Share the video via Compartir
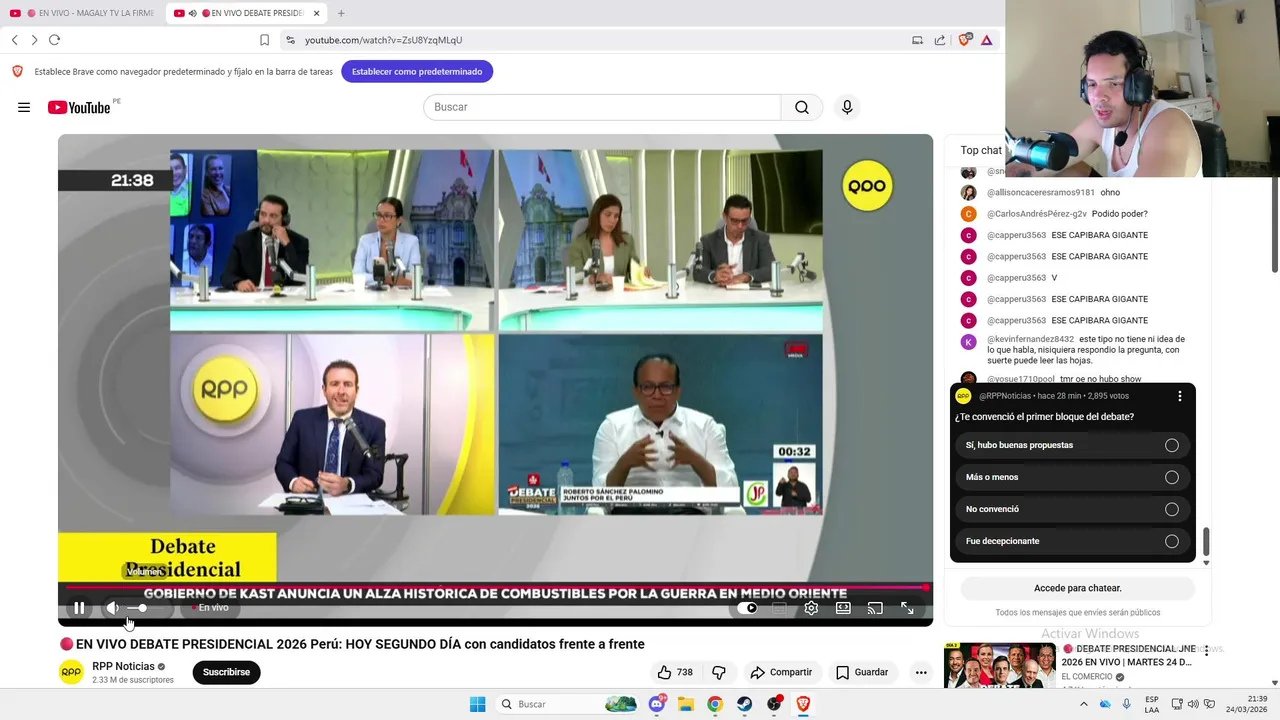 tap(781, 672)
